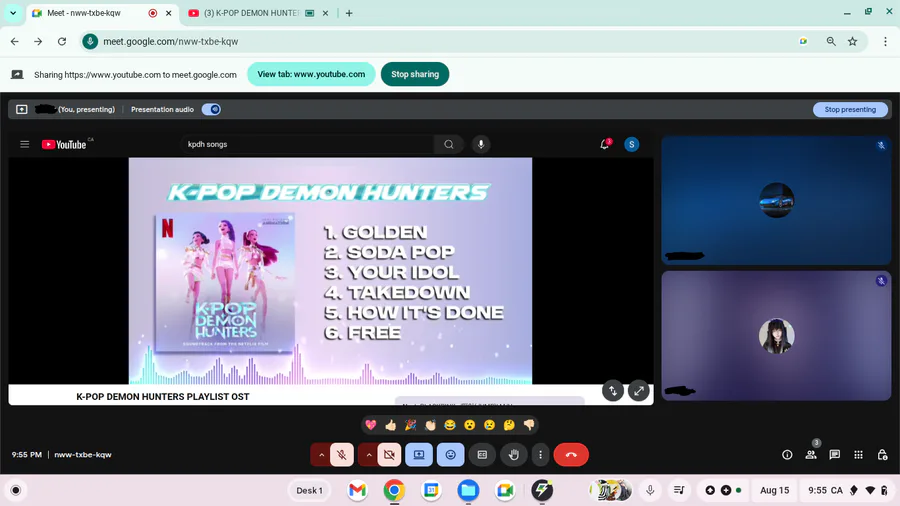Raise hand in the meeting
Viewport: 900px width, 506px height.
(x=514, y=455)
